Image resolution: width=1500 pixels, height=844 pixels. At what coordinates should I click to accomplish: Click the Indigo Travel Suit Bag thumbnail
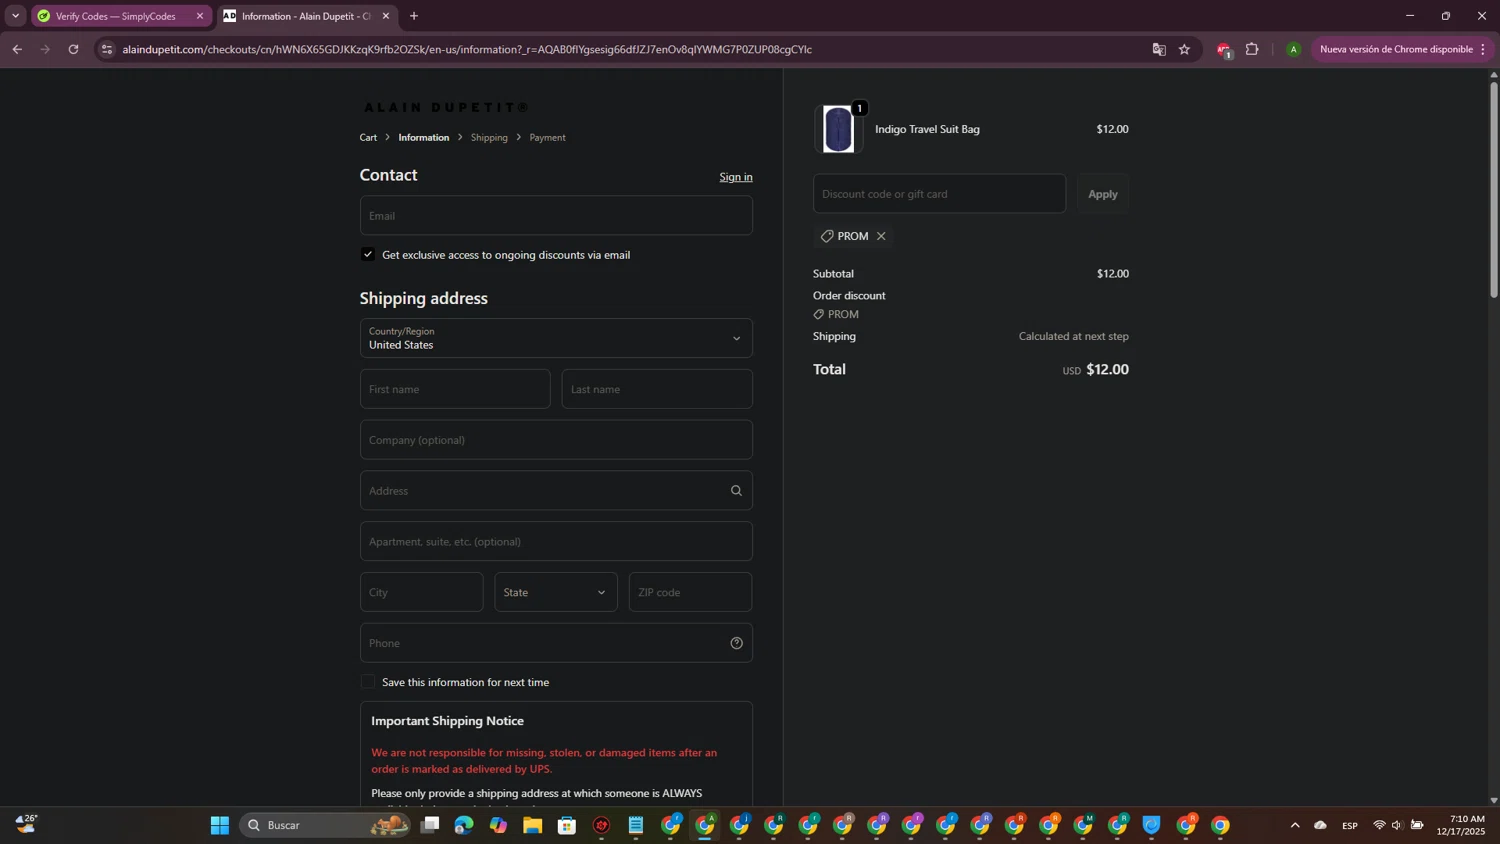pos(838,129)
